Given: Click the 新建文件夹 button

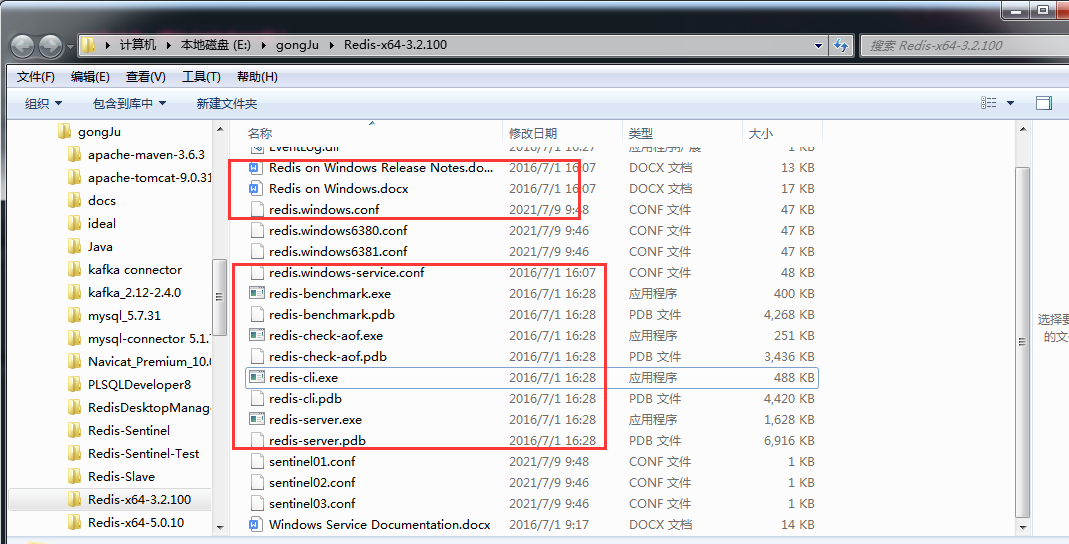Looking at the screenshot, I should tap(227, 104).
